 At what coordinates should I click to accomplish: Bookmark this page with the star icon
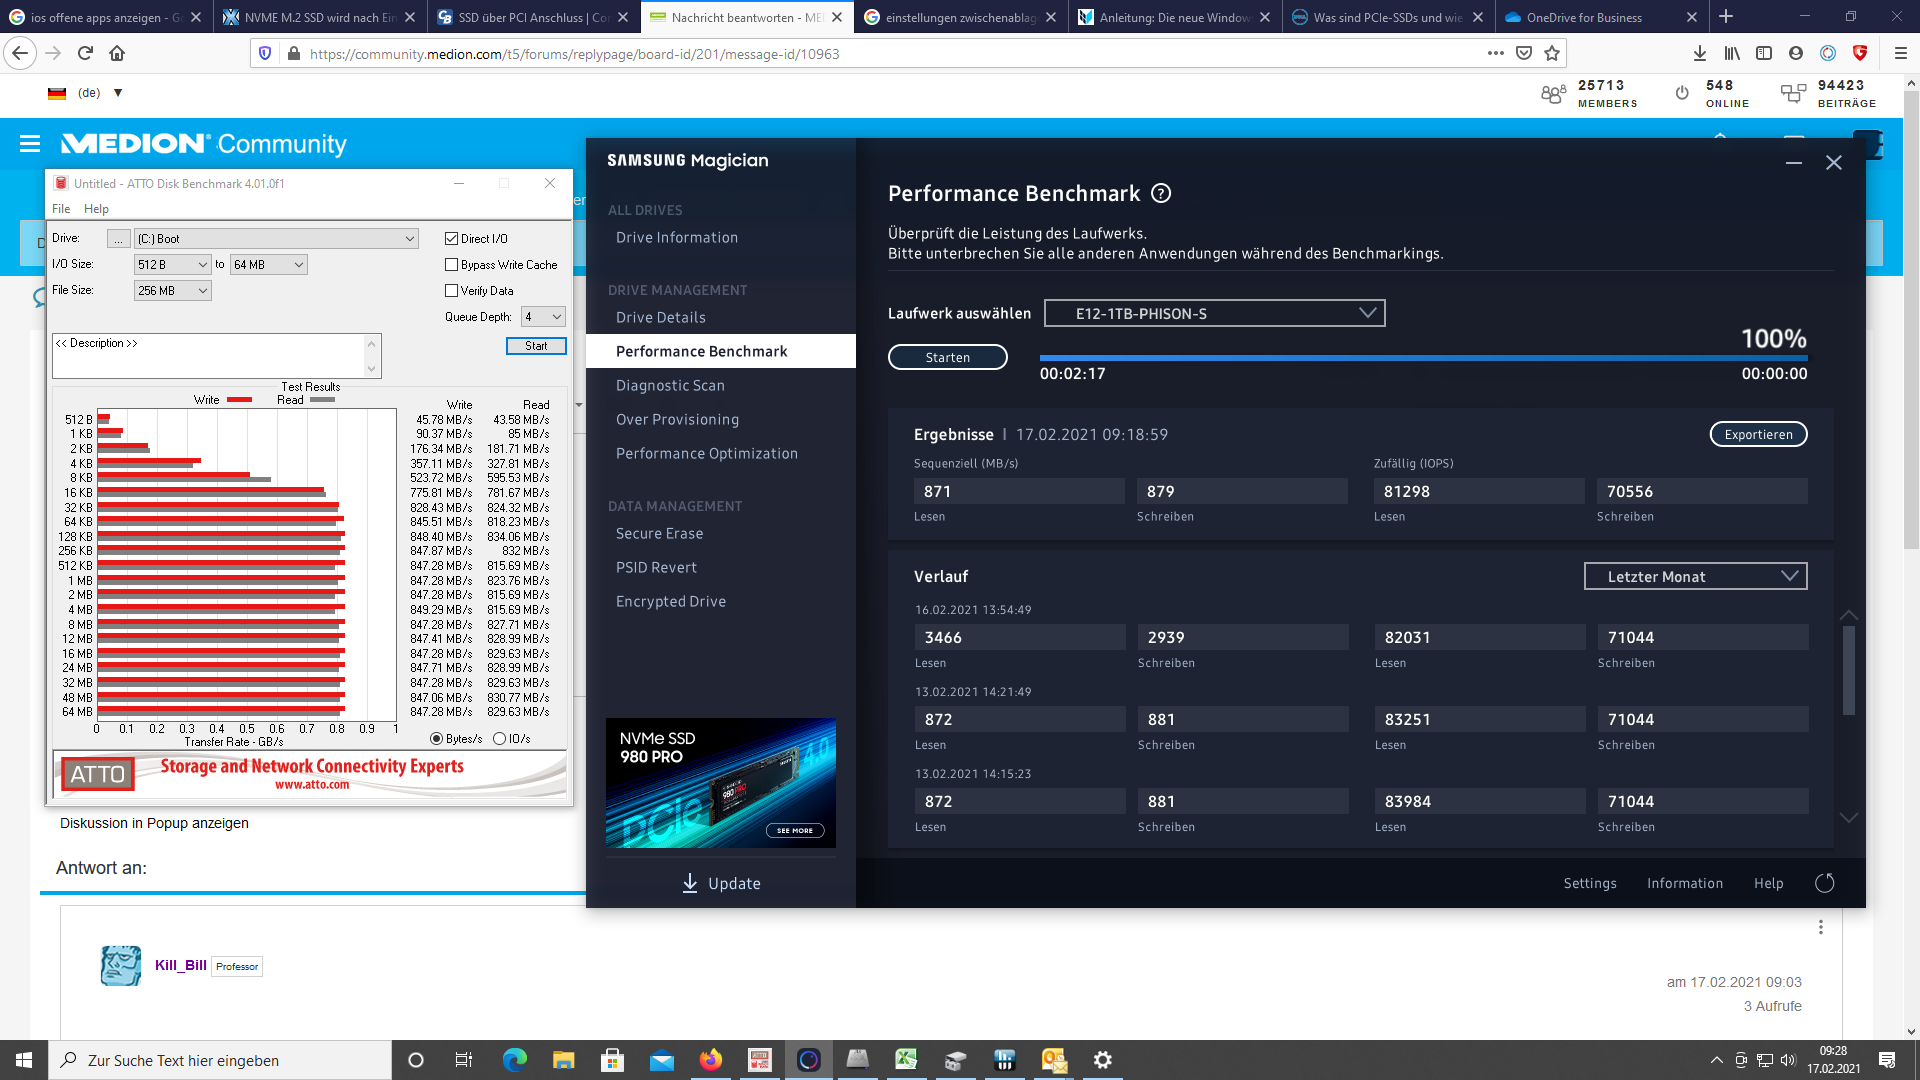[1552, 53]
